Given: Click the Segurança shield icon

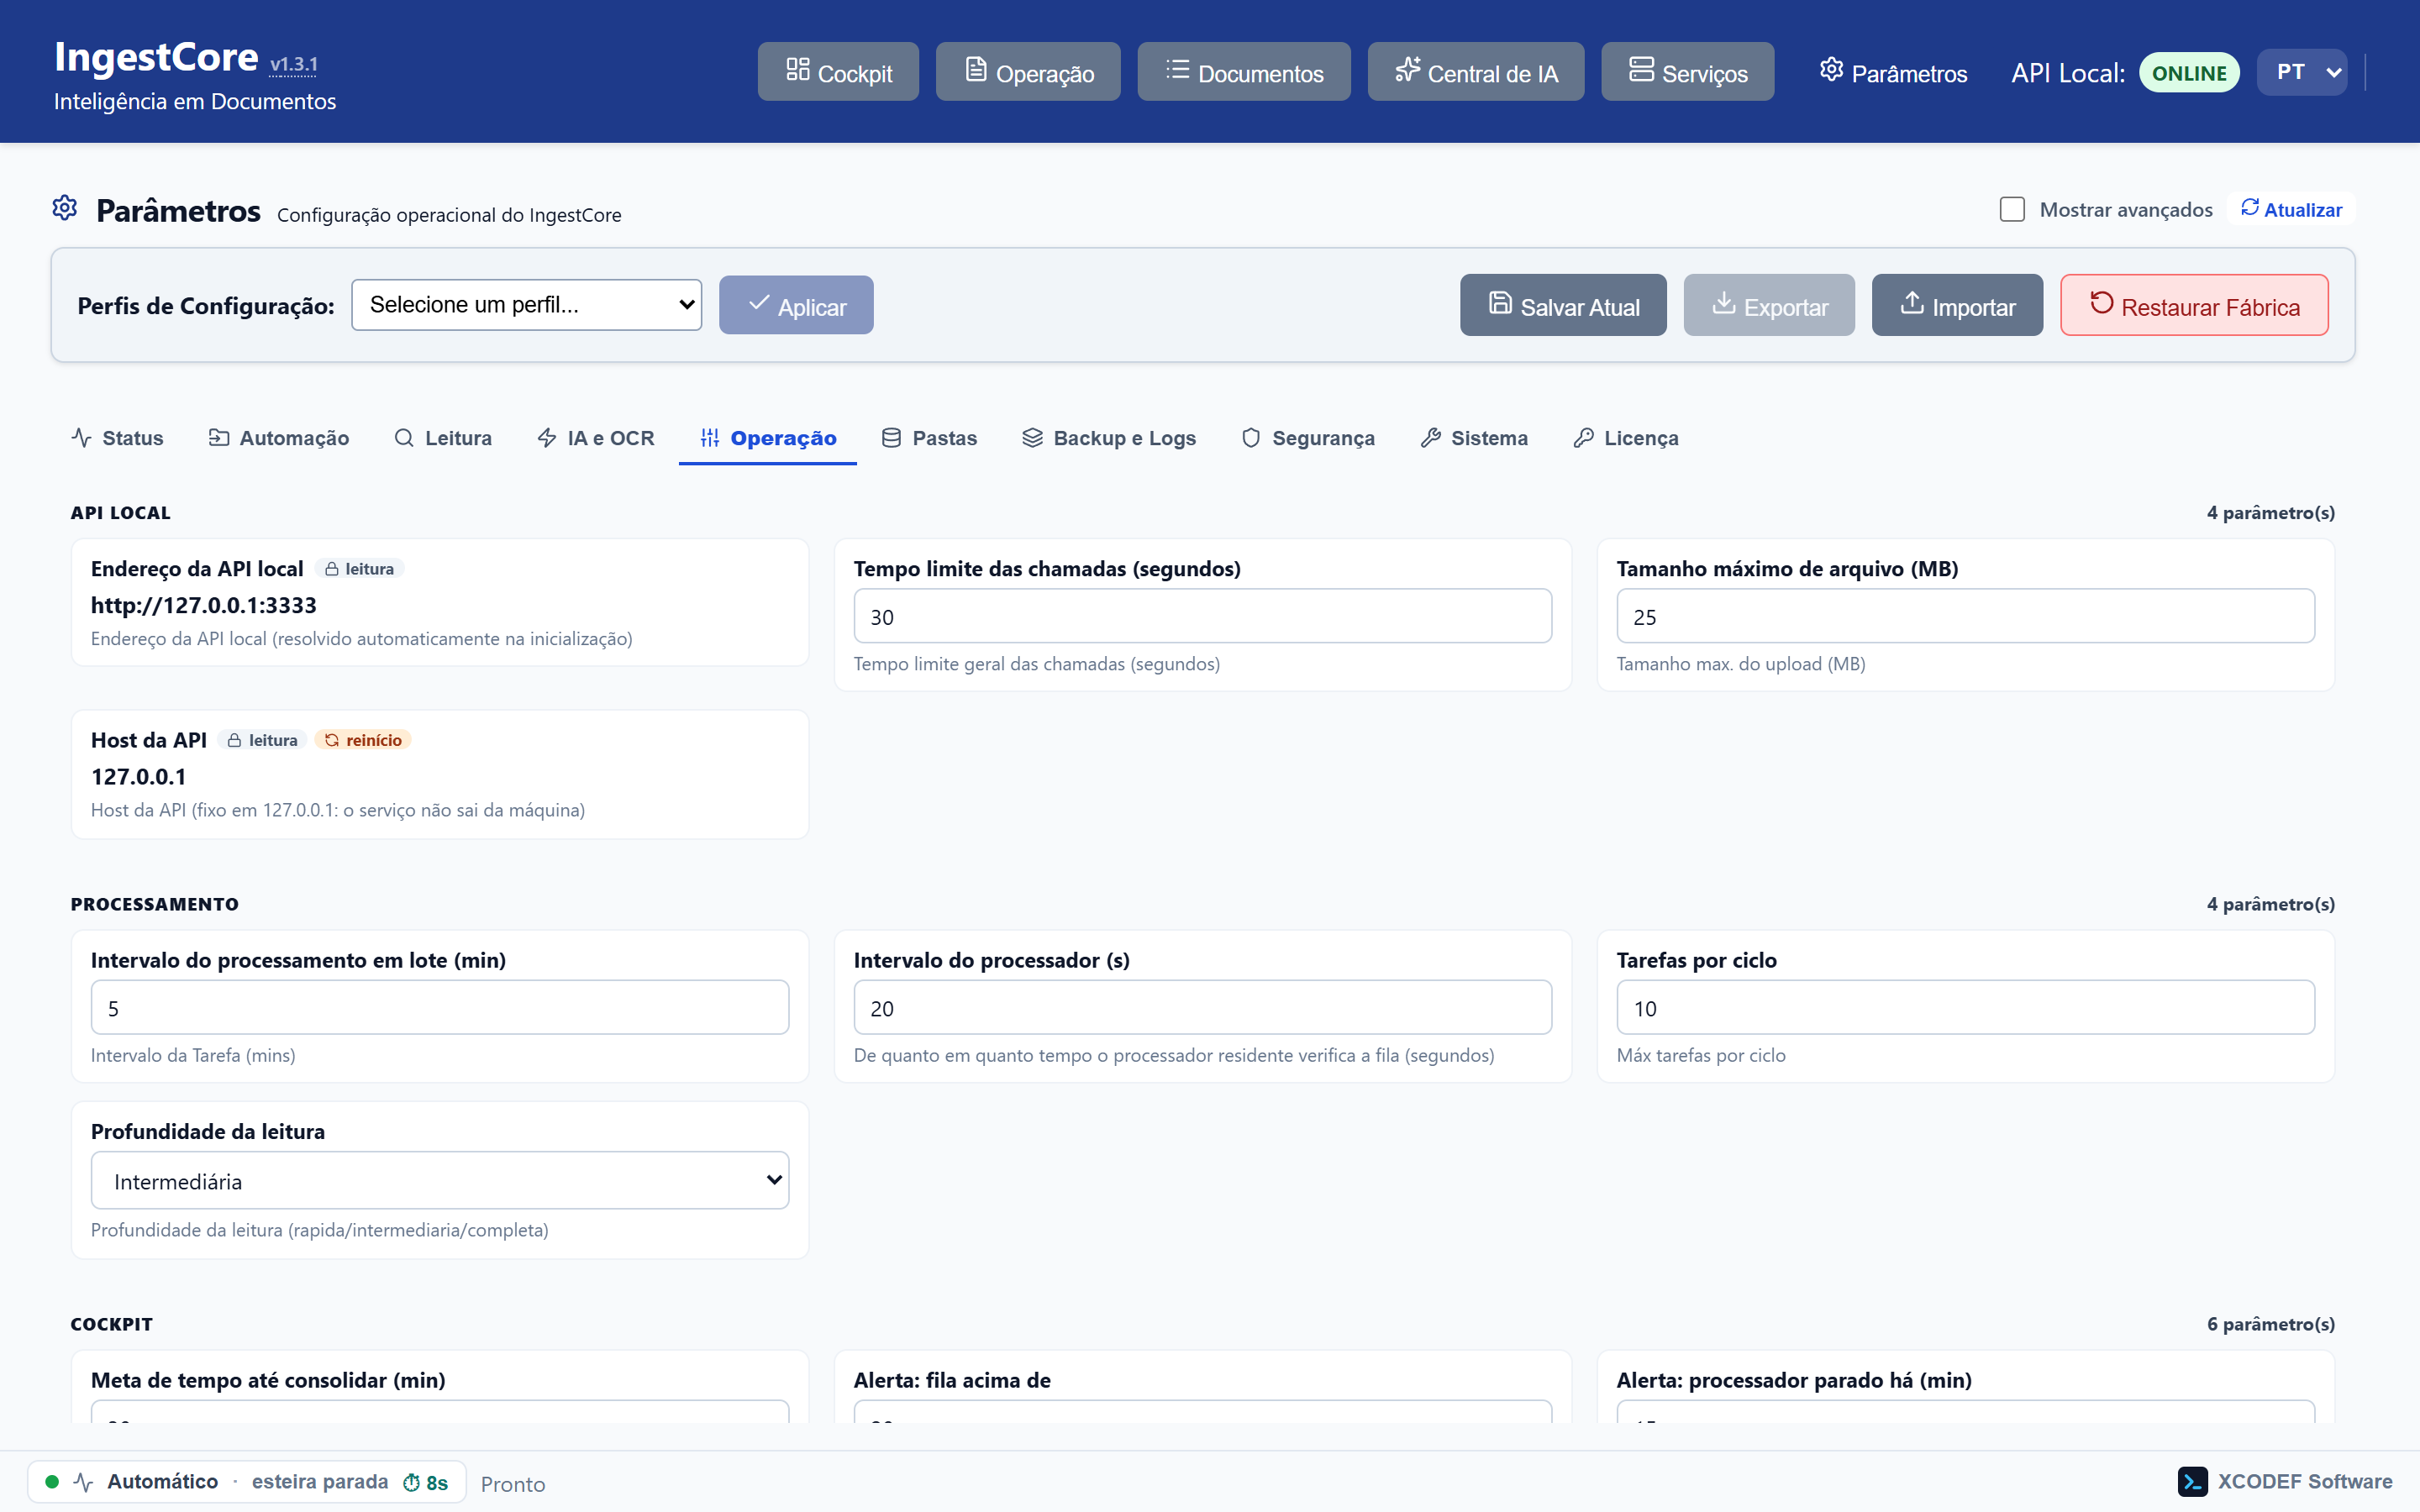Looking at the screenshot, I should click(x=1251, y=438).
